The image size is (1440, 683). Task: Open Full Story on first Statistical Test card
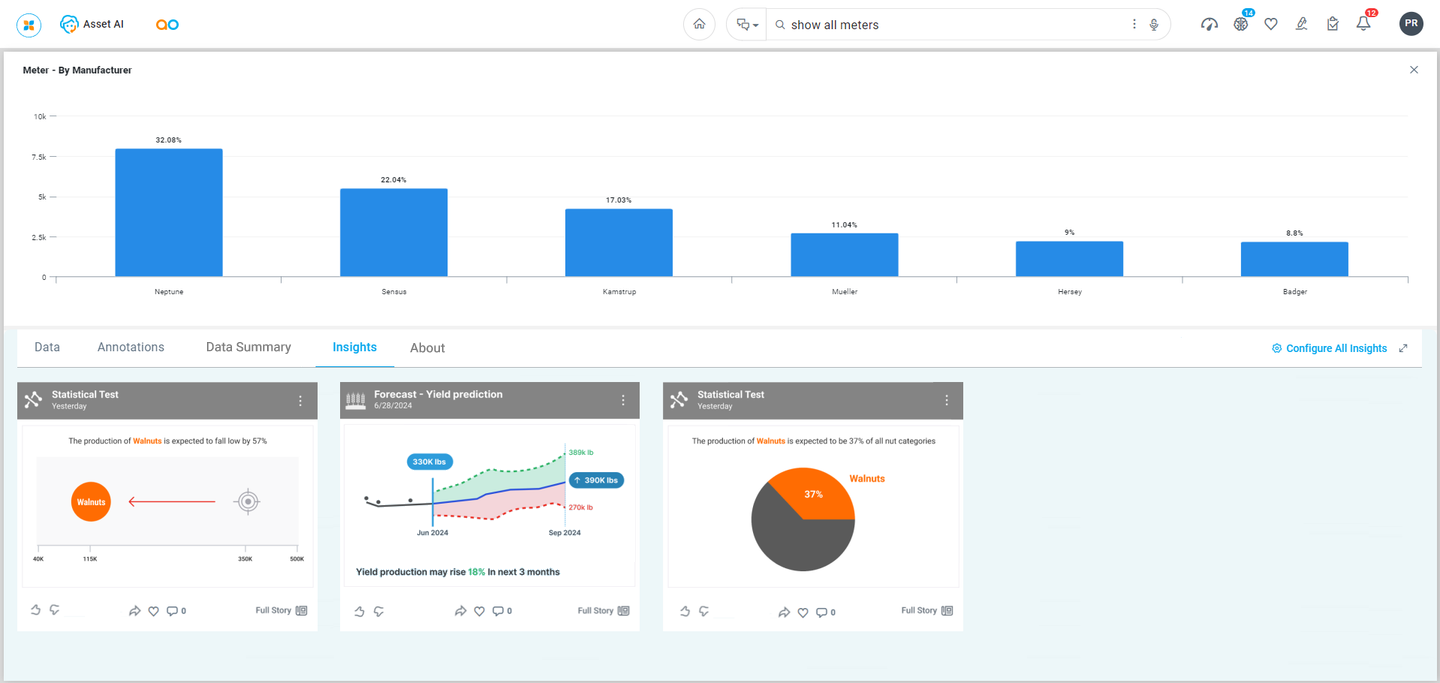pos(281,610)
